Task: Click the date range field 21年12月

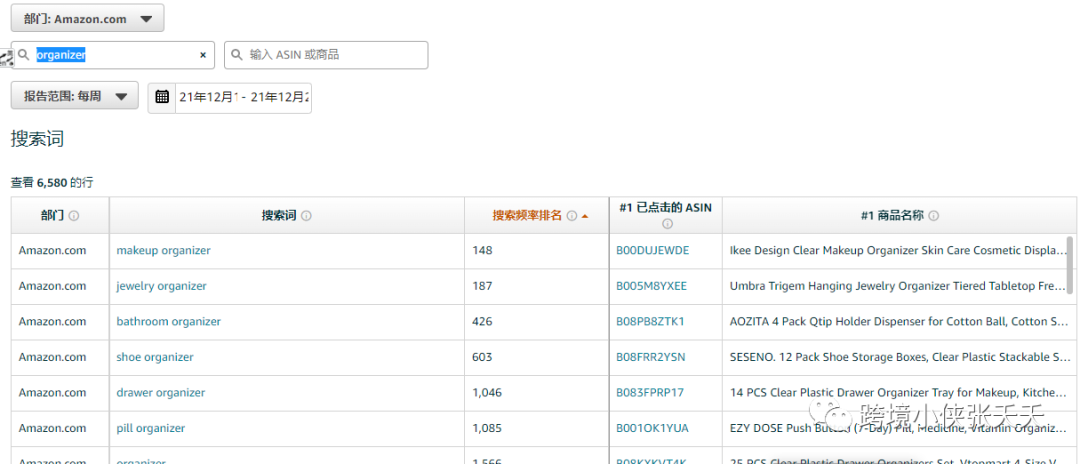Action: [242, 97]
